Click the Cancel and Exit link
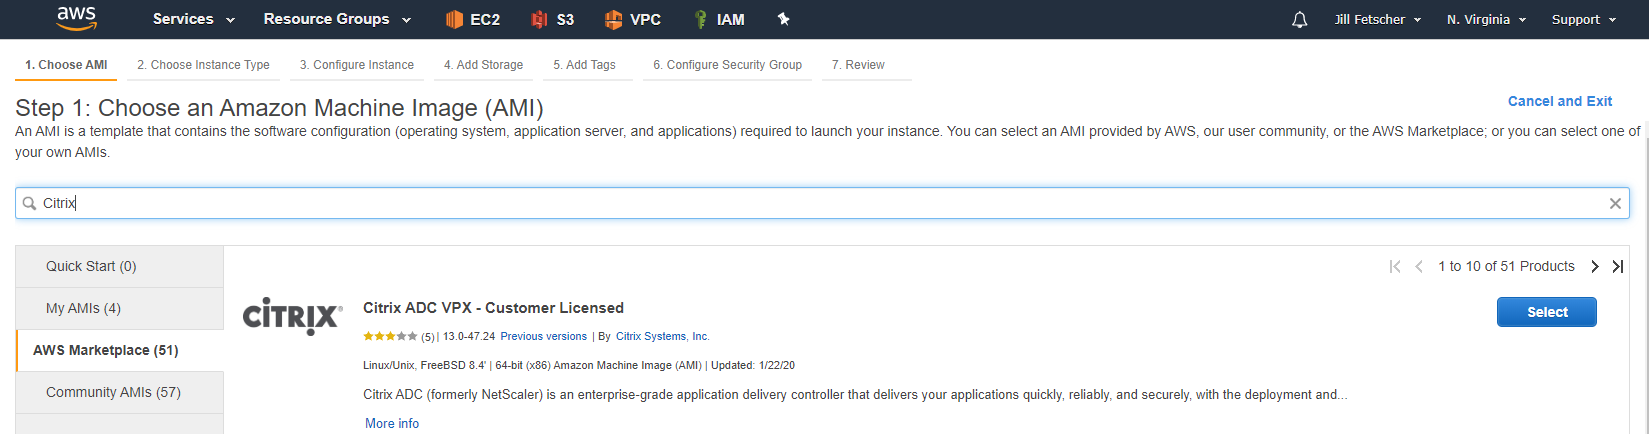Screen dimensions: 1649x434 pos(1559,101)
